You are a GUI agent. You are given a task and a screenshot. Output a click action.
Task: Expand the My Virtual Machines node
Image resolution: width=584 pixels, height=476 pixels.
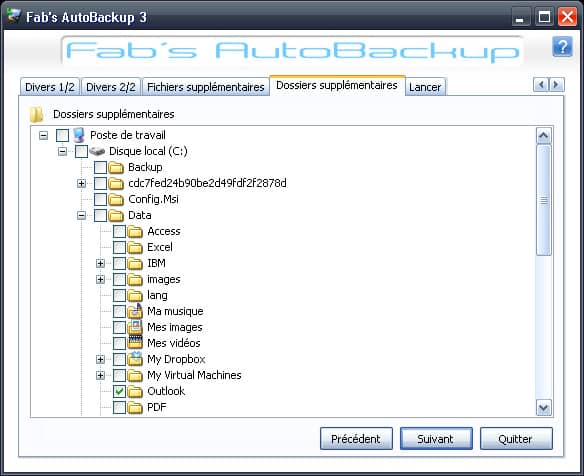[x=100, y=375]
